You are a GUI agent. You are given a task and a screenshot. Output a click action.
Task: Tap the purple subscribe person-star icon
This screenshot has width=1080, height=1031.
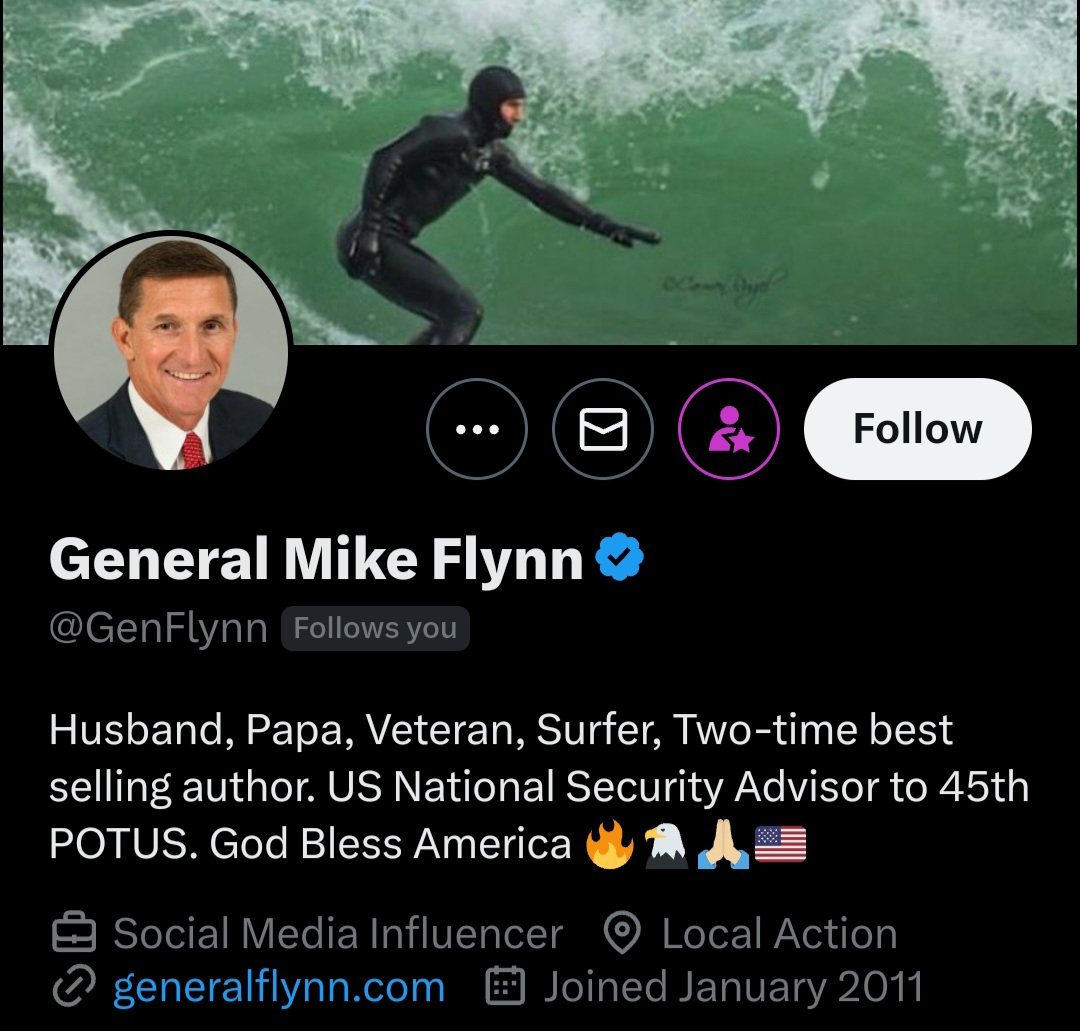[x=729, y=430]
